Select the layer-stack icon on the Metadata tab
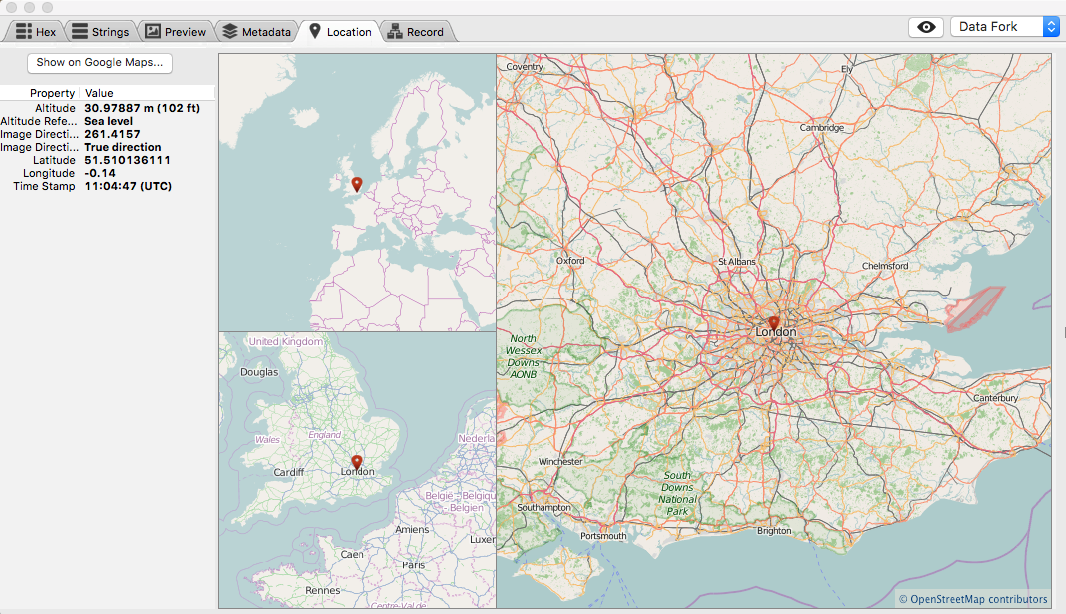The height and width of the screenshot is (614, 1066). pyautogui.click(x=228, y=31)
